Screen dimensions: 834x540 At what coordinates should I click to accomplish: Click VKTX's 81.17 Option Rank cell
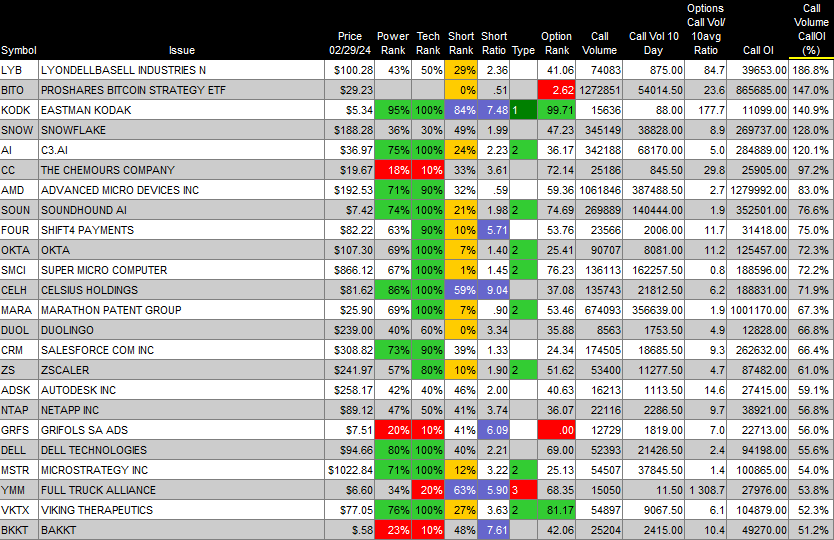(556, 510)
